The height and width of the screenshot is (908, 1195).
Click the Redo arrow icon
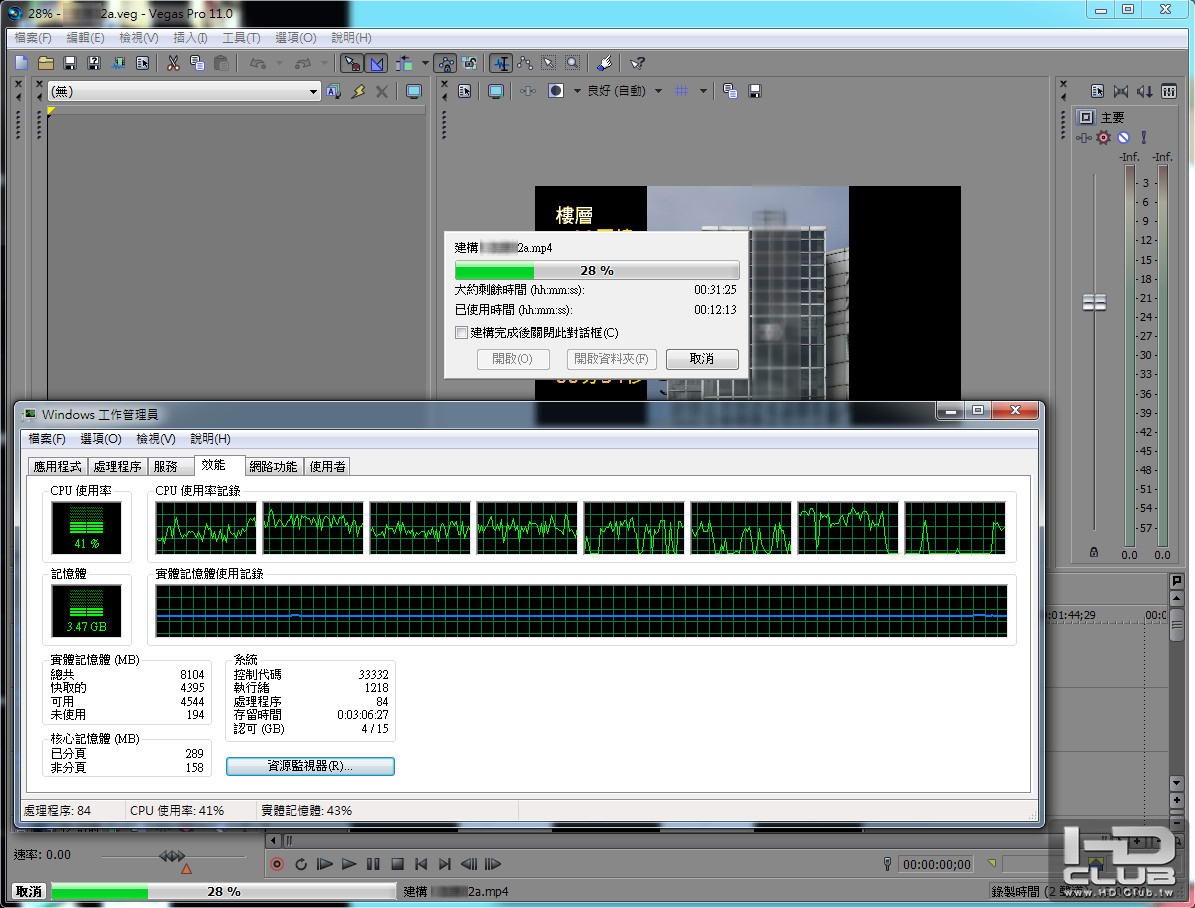(x=303, y=63)
